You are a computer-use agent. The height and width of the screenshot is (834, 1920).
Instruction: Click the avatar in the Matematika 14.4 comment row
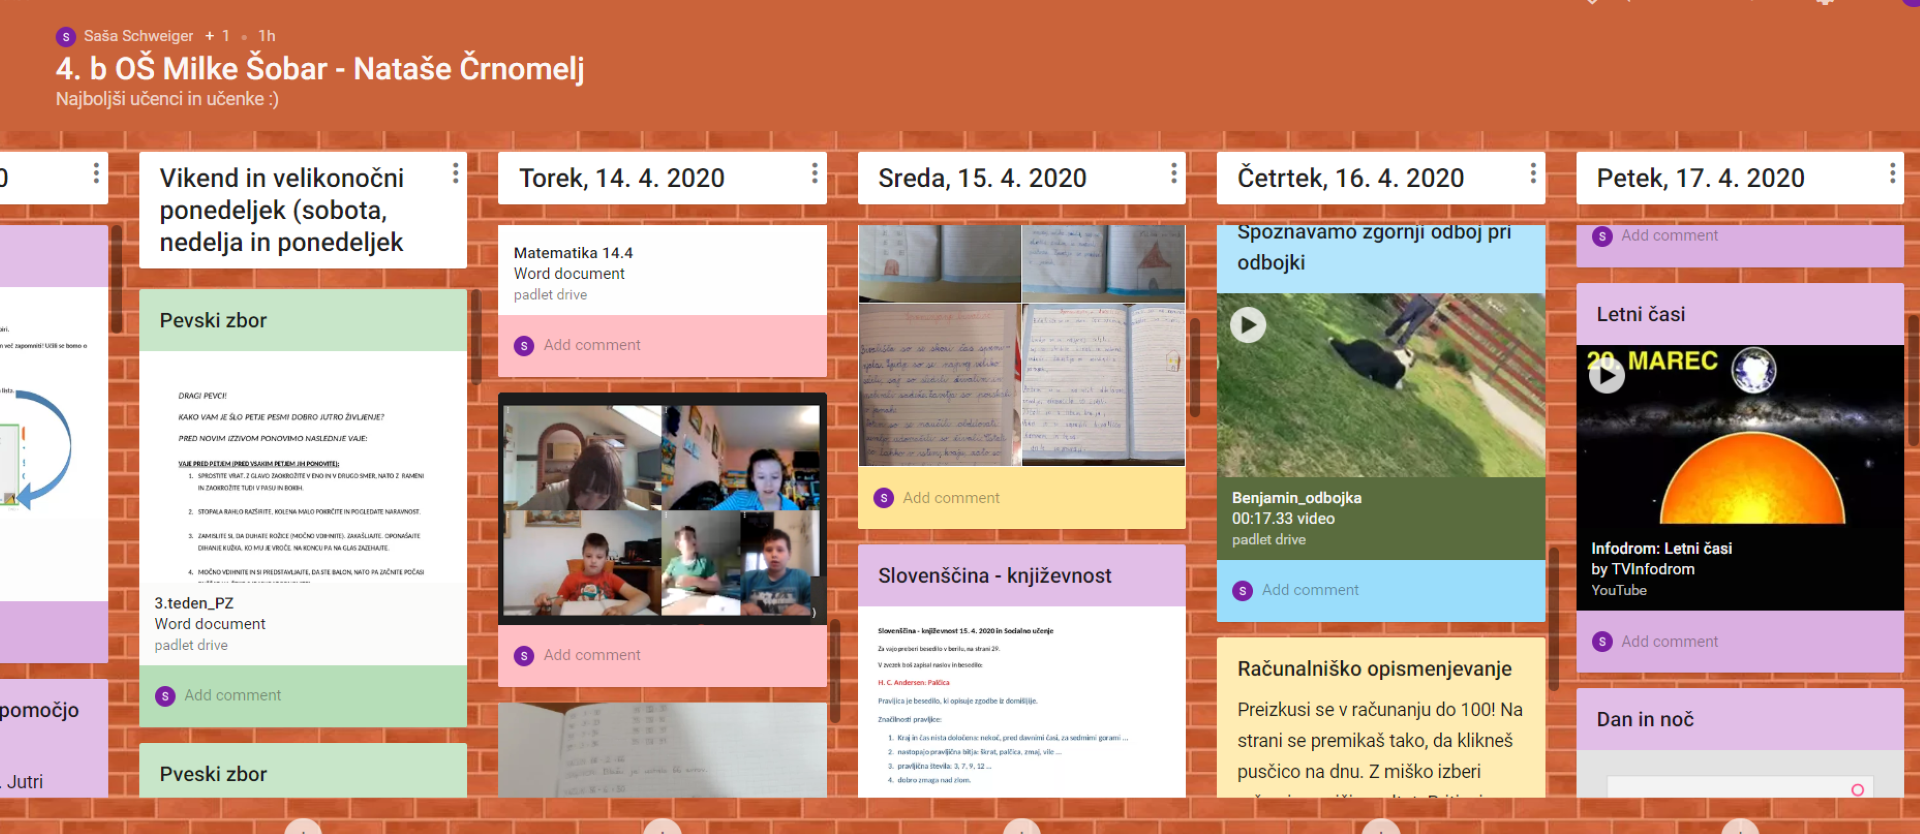(x=524, y=346)
